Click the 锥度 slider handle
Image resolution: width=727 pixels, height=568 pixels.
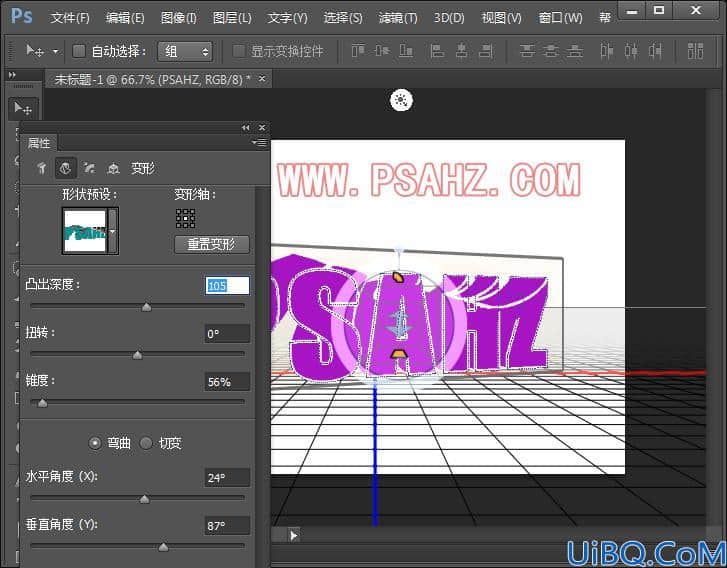(42, 403)
